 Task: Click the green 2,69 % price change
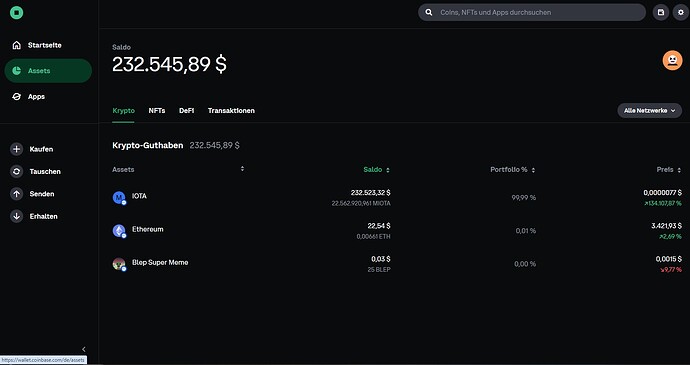point(670,236)
